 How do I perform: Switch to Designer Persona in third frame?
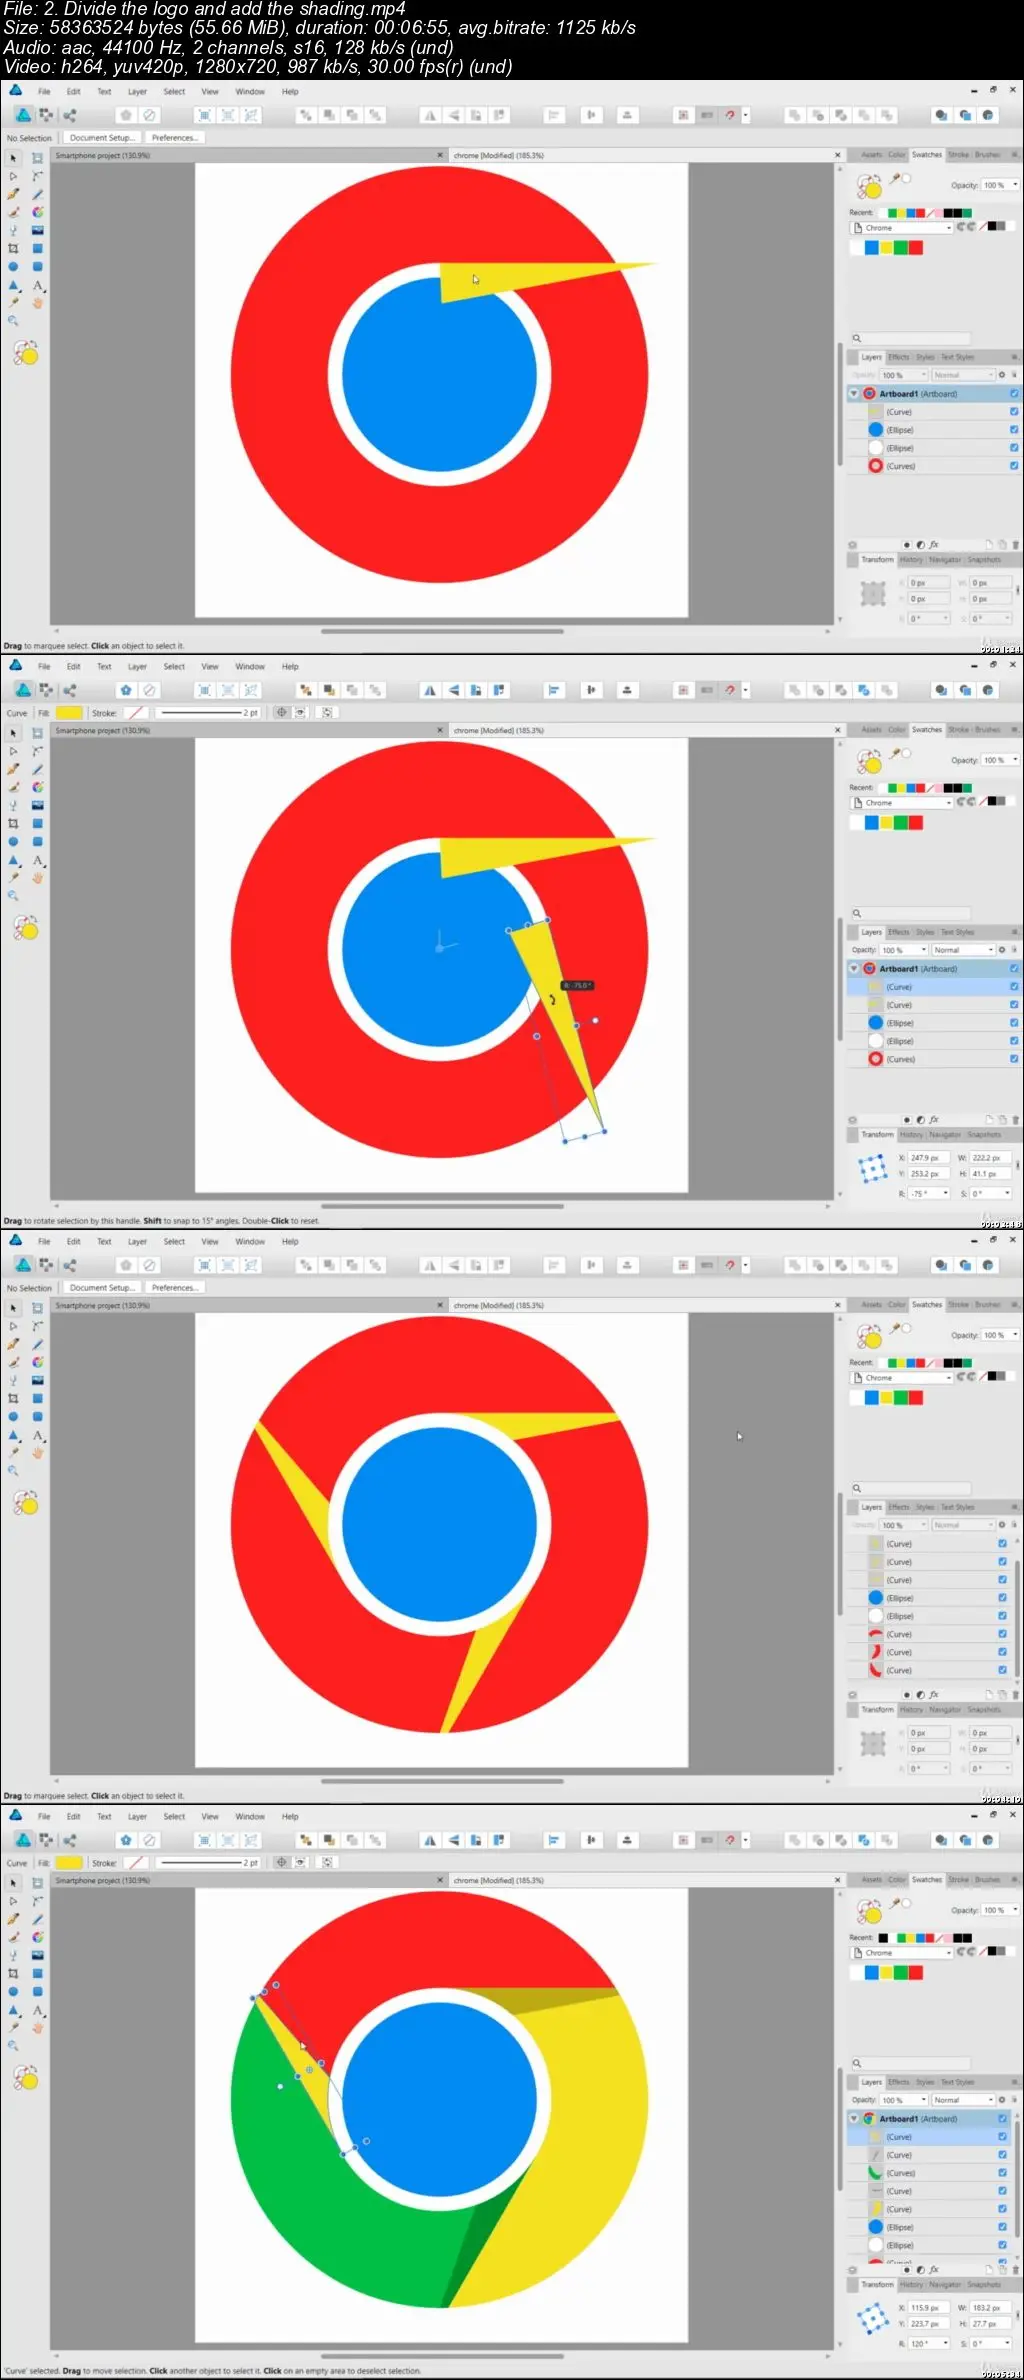22,1265
